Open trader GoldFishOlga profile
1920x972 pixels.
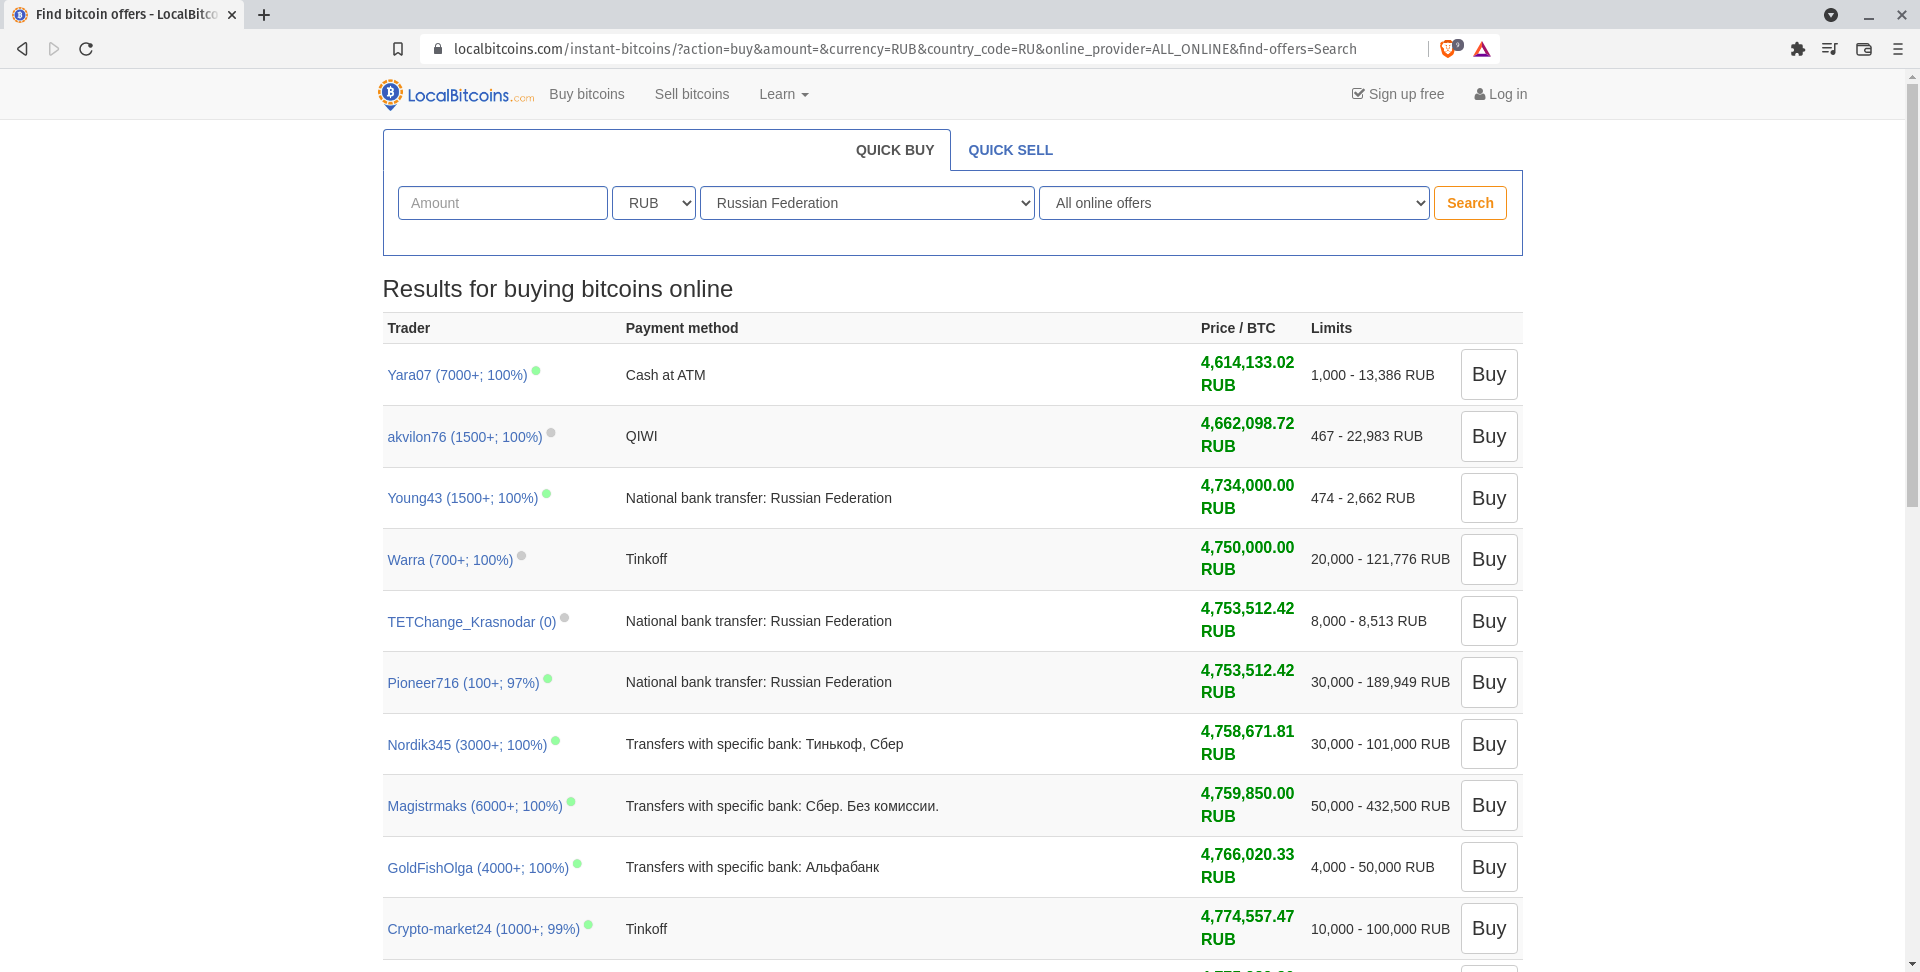478,868
